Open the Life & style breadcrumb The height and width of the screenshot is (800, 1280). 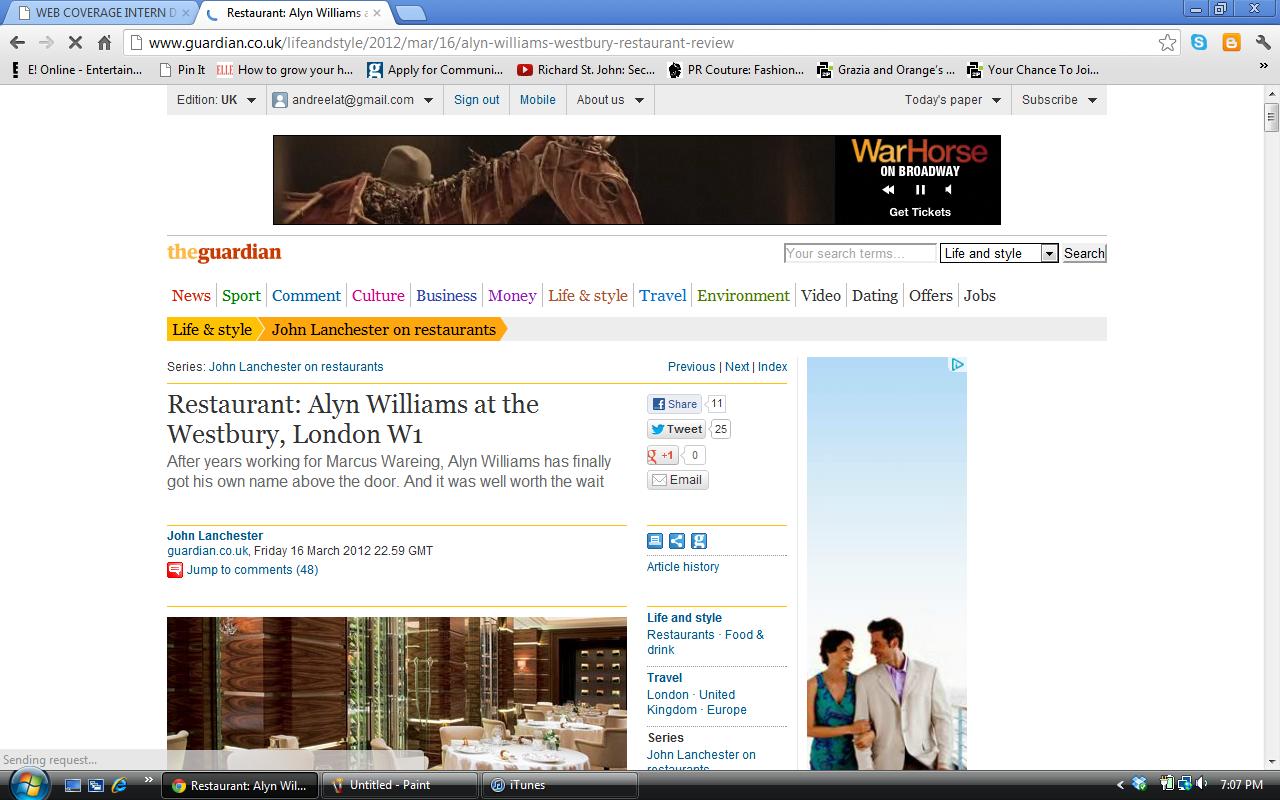[212, 329]
